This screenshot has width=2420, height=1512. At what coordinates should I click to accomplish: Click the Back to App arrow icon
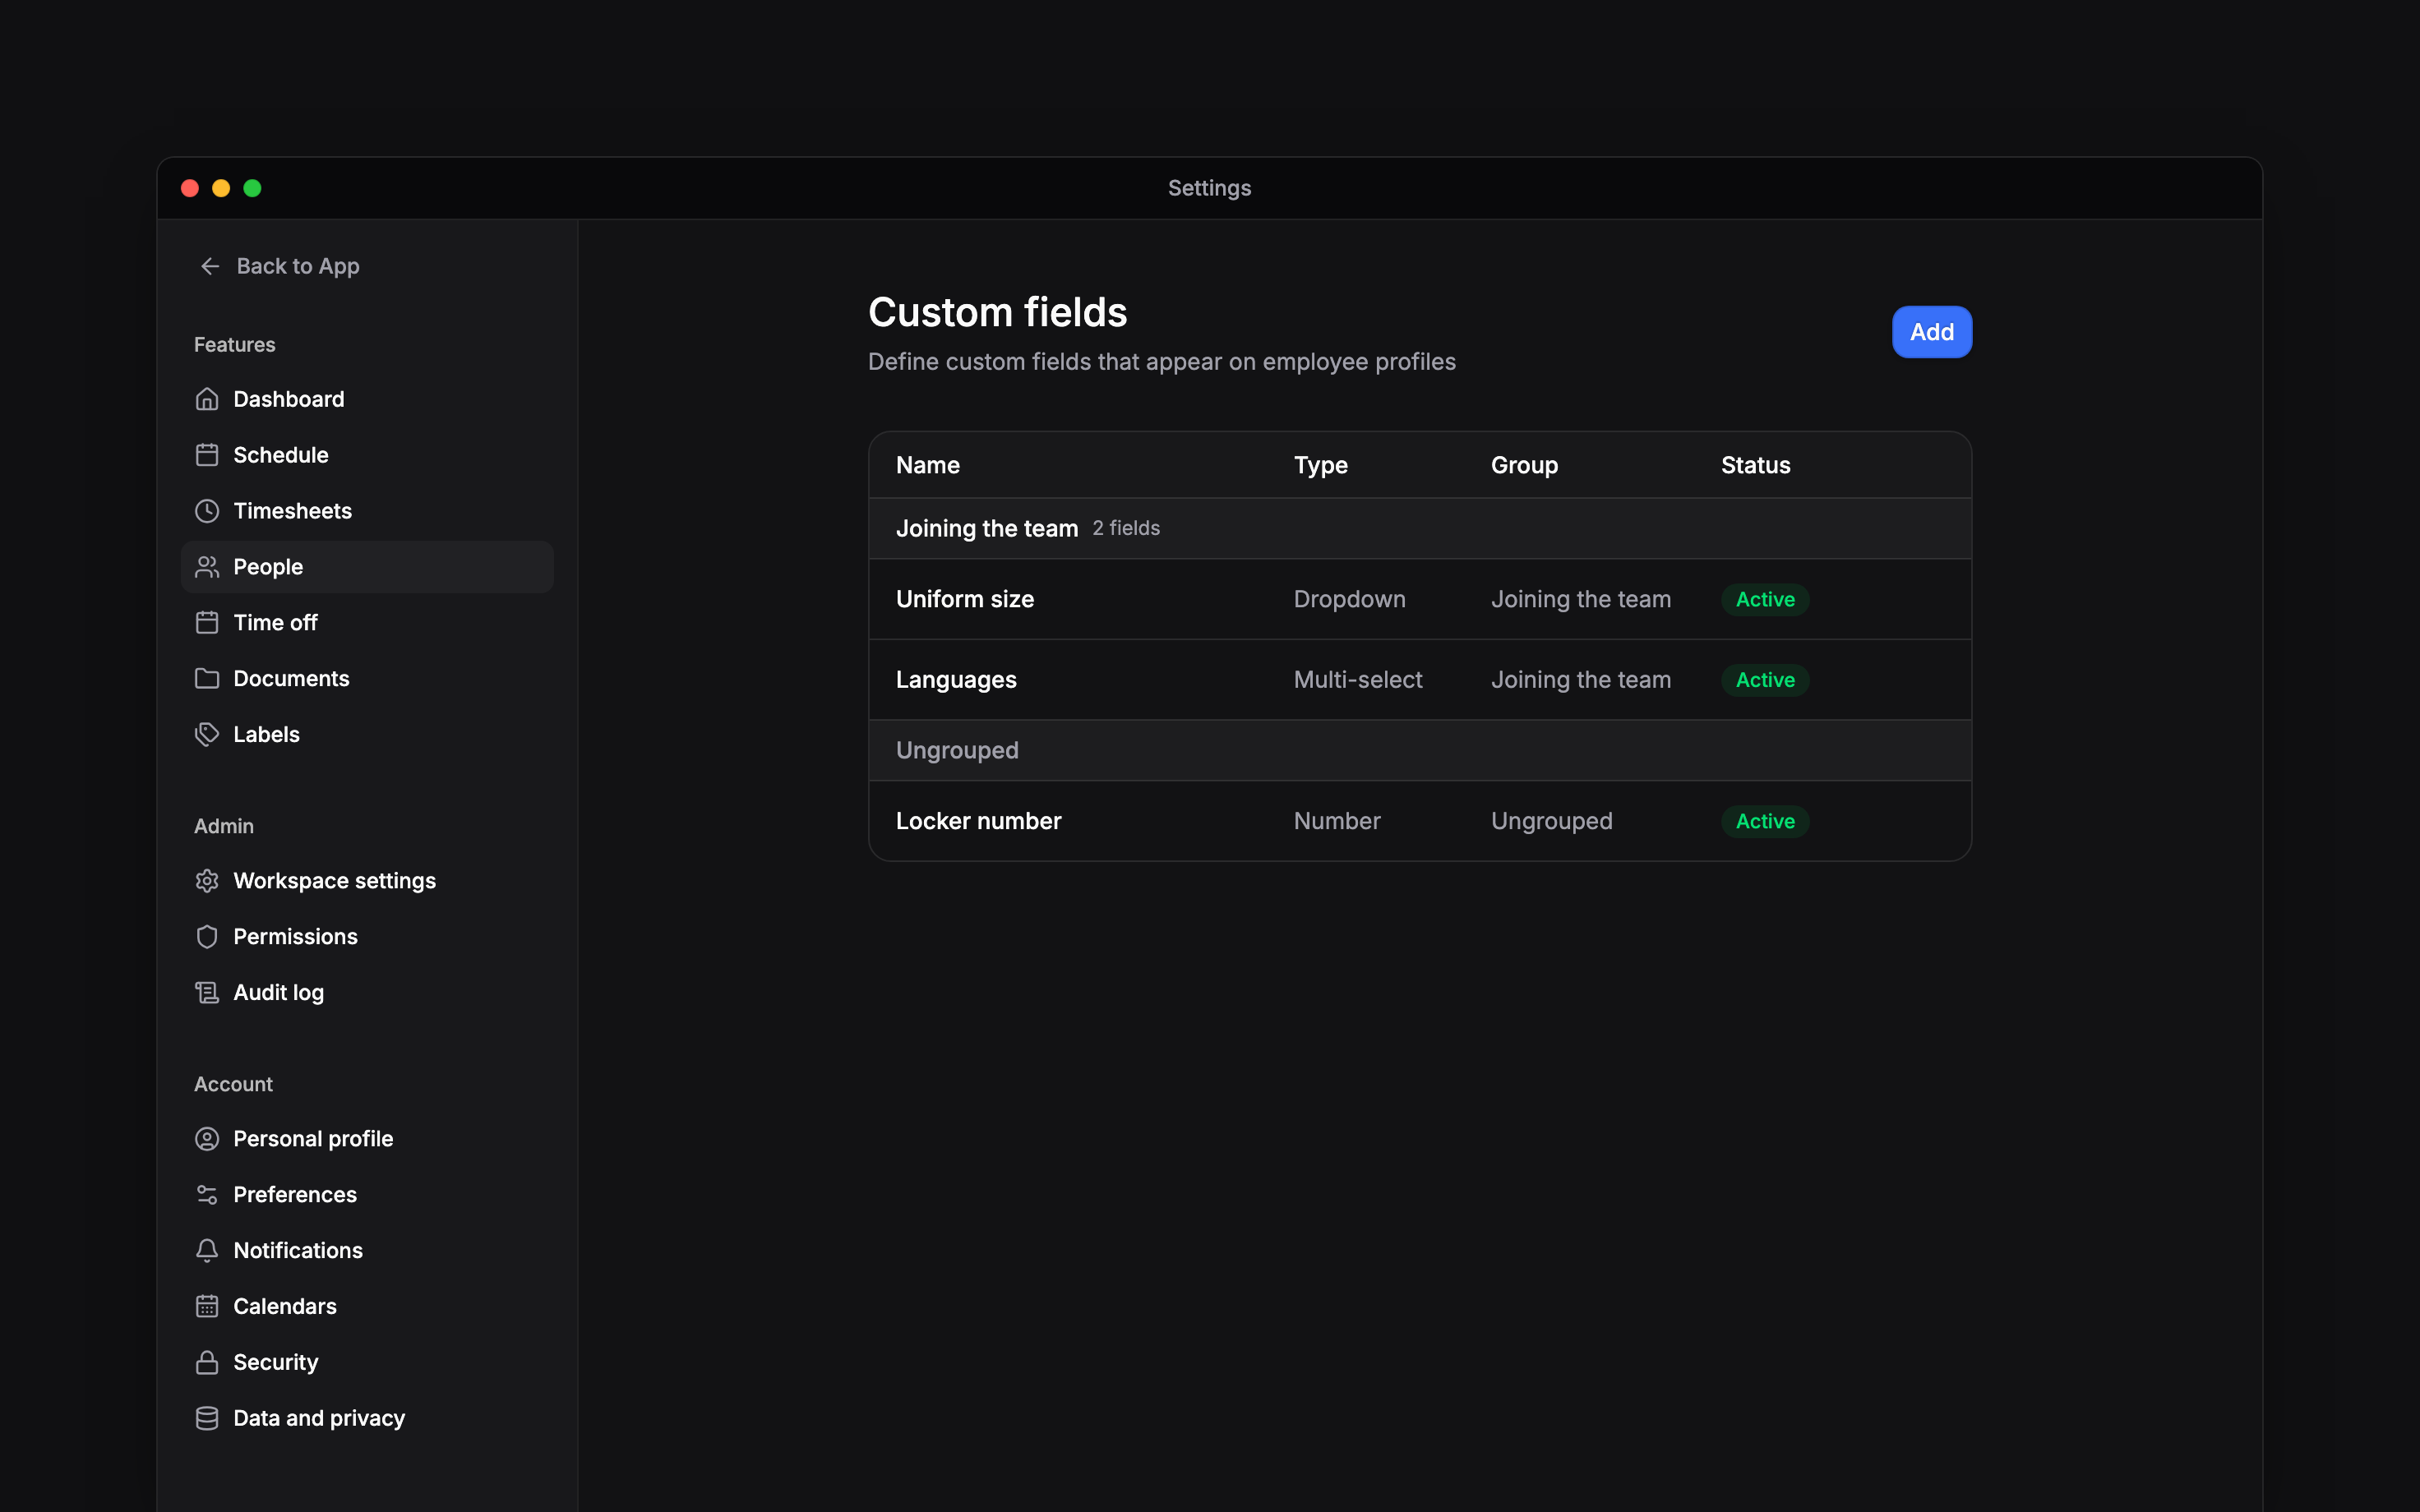[210, 266]
